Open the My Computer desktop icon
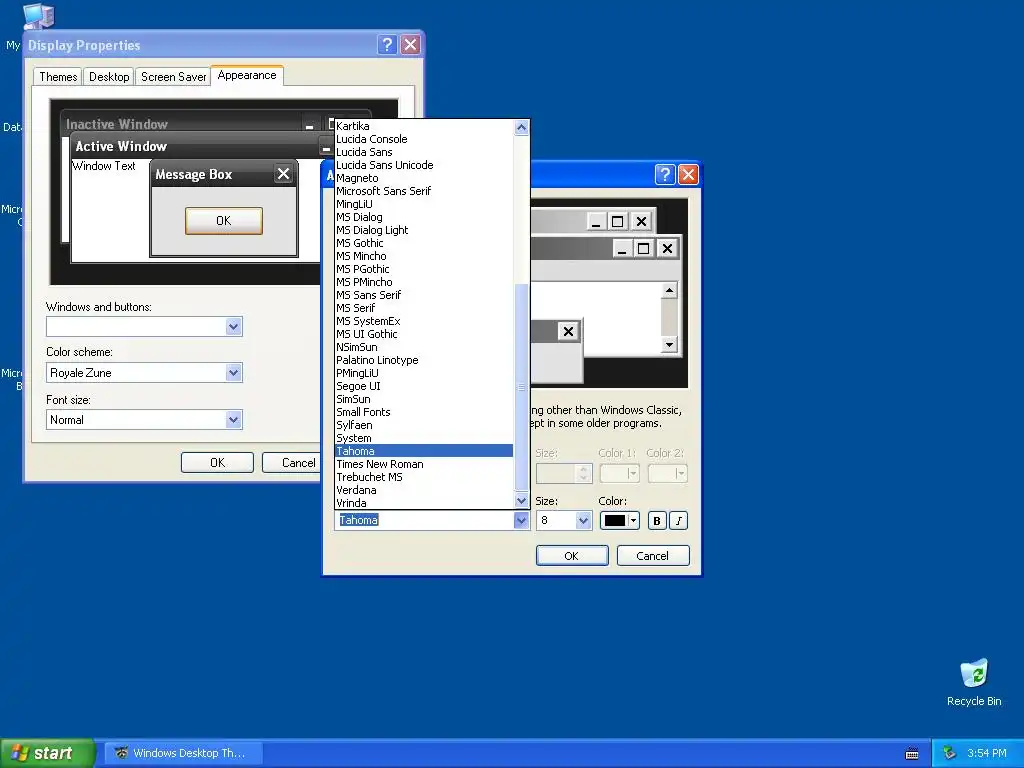 37,16
